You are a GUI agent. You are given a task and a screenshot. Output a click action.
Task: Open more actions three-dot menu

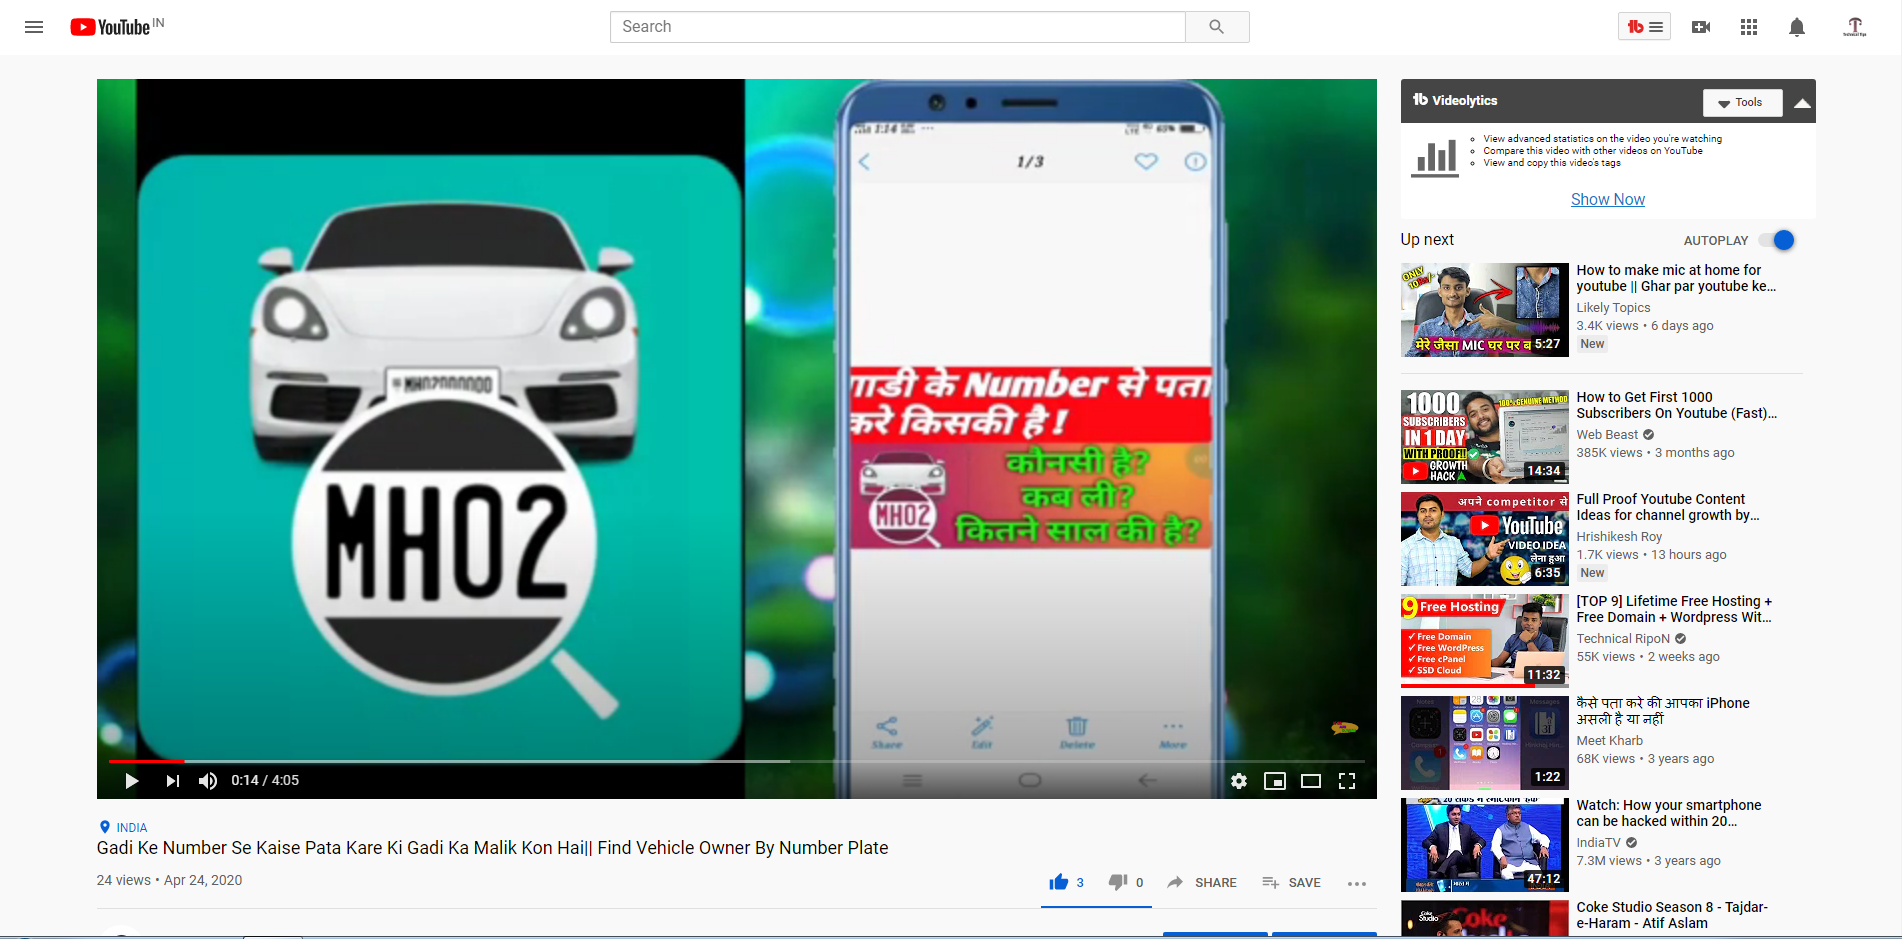[1357, 883]
